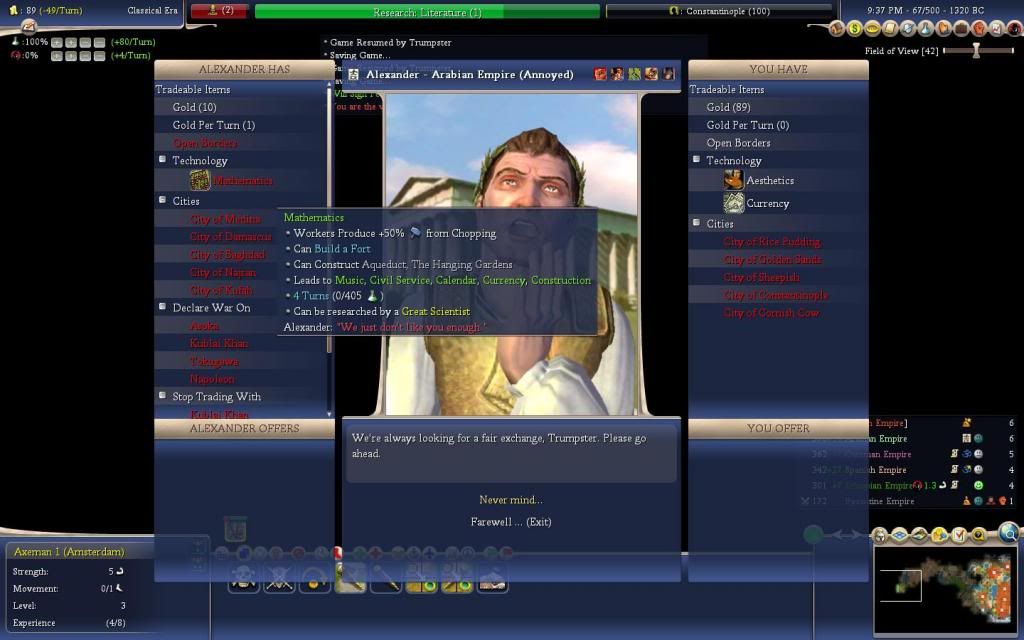This screenshot has height=640, width=1024.
Task: Click Farewell (Exit) to leave diplomacy
Action: pyautogui.click(x=510, y=522)
